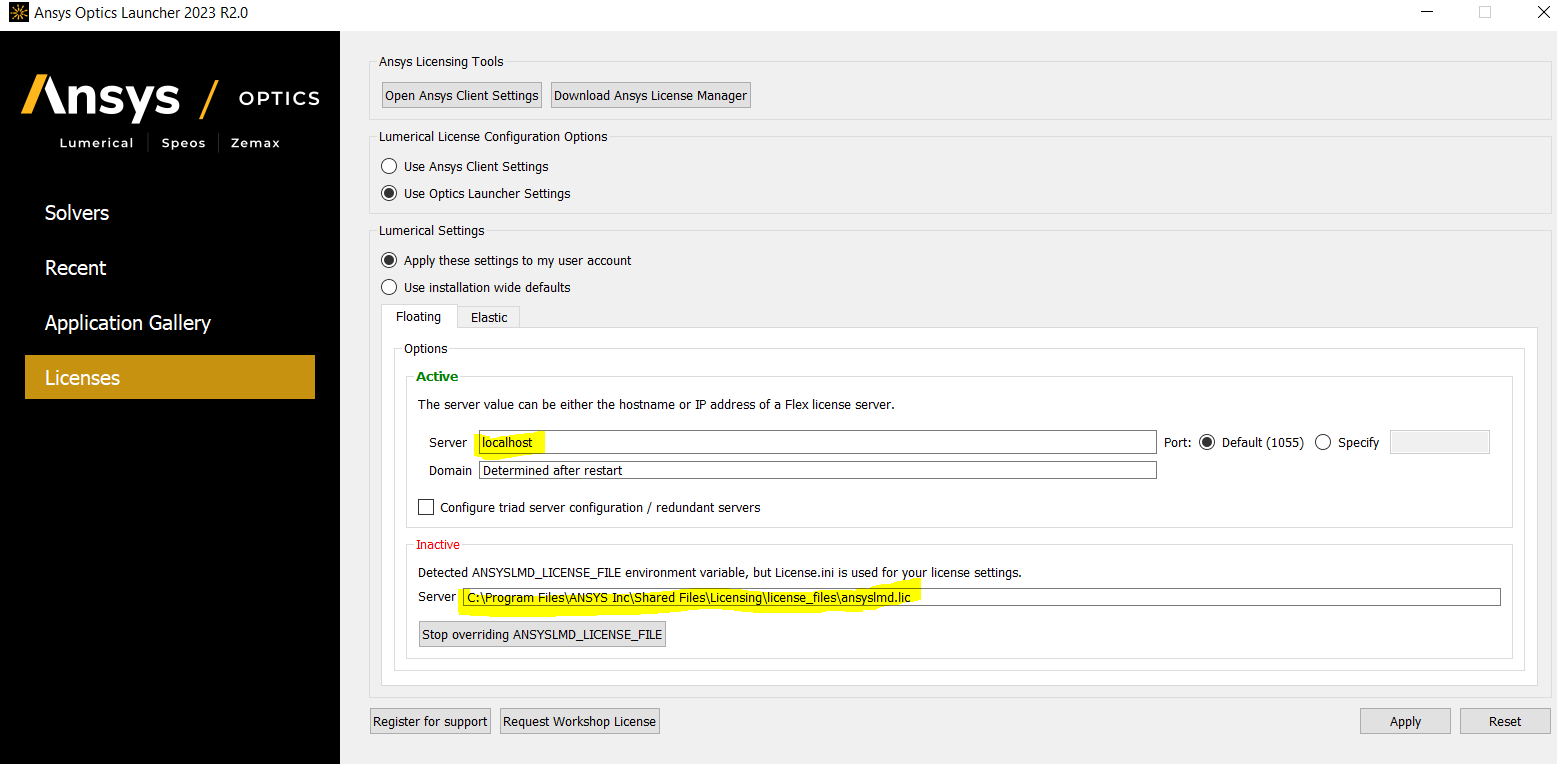Open the Solvers section
Viewport: 1557px width, 764px height.
pyautogui.click(x=77, y=213)
